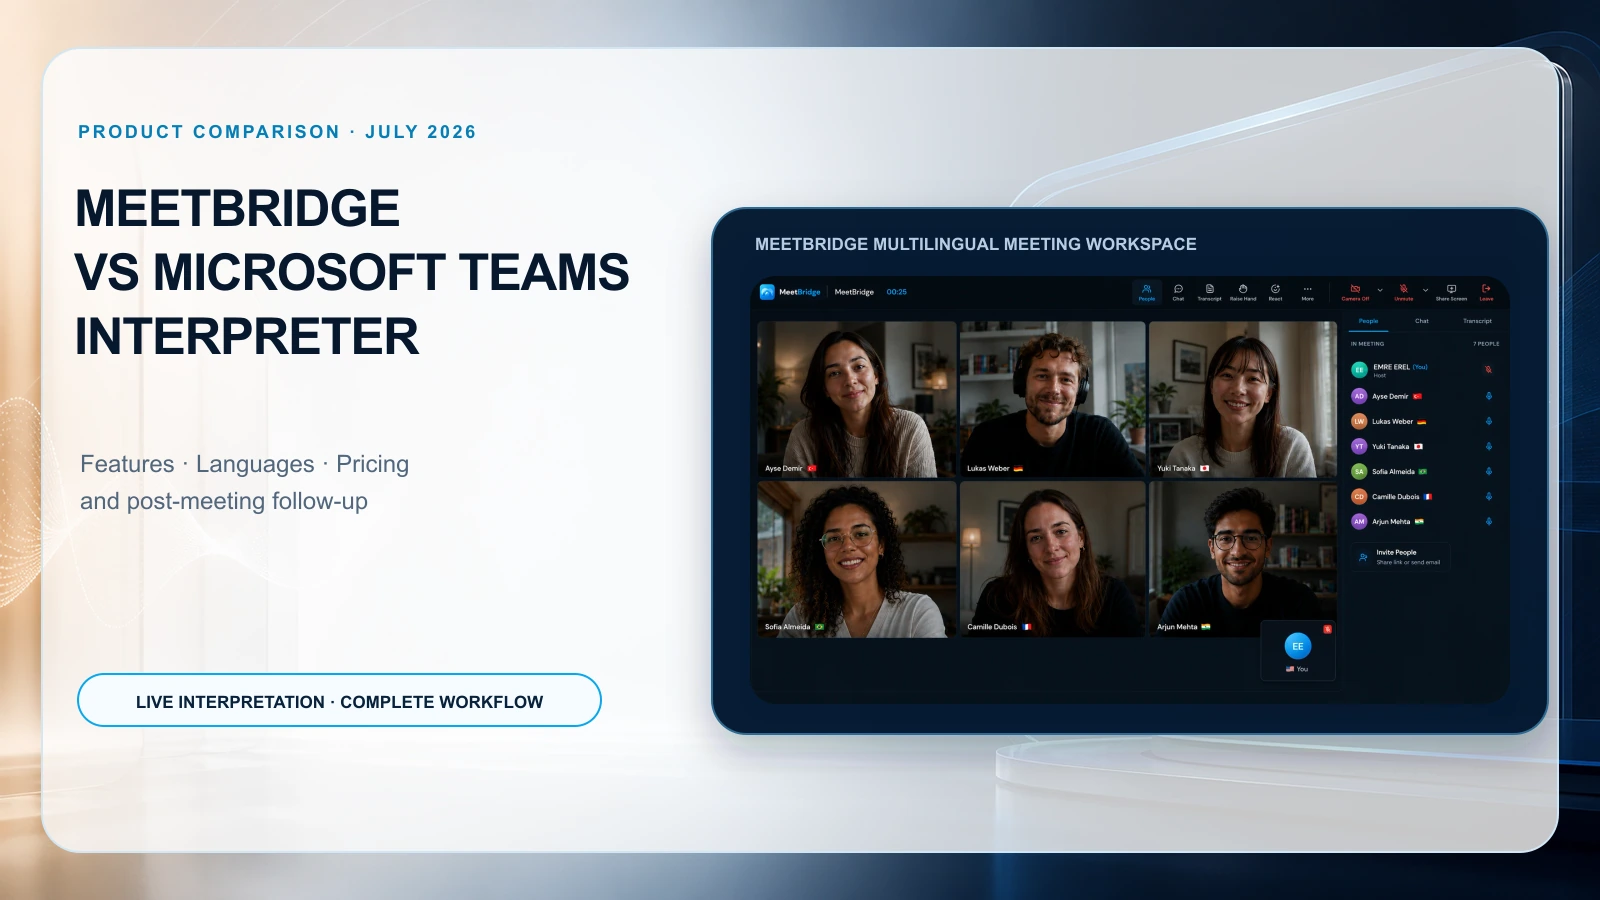
Task: Click the red Leave button
Action: pos(1486,292)
